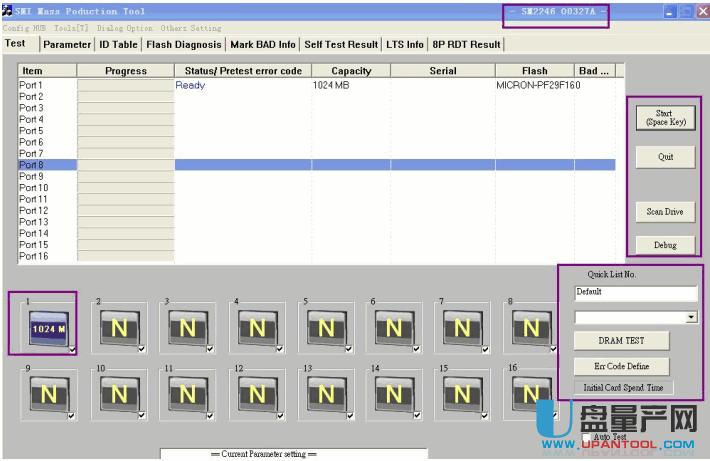Viewport: 710px width, 461px height.
Task: Switch to the Parameter tab
Action: 67,44
